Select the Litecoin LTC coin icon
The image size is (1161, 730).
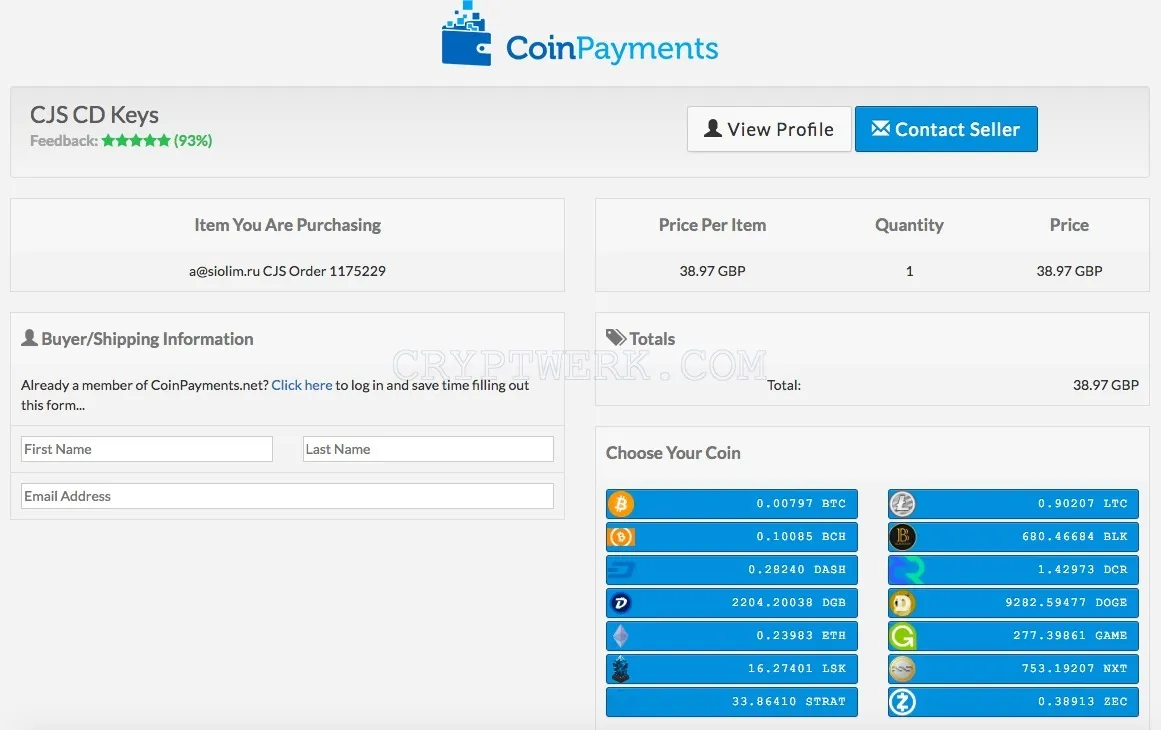click(x=902, y=504)
